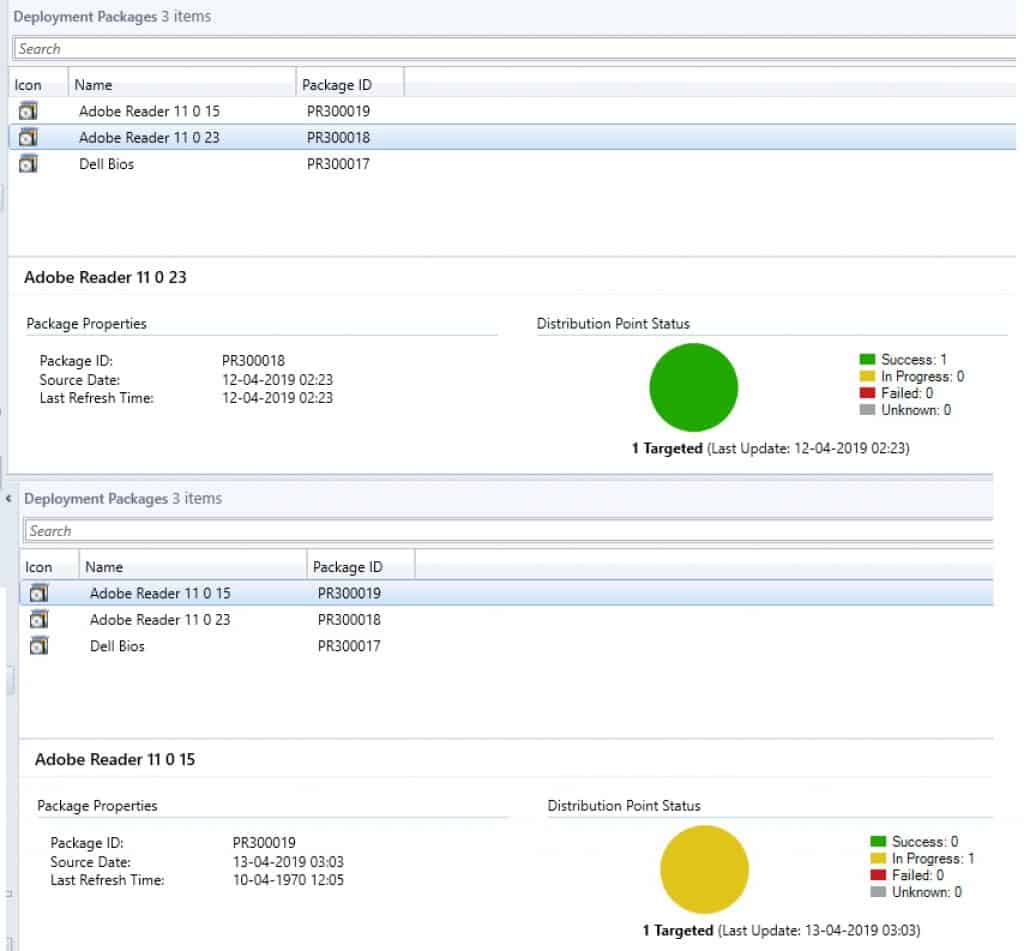
Task: Sort by Name column in bottom list
Action: 193,567
